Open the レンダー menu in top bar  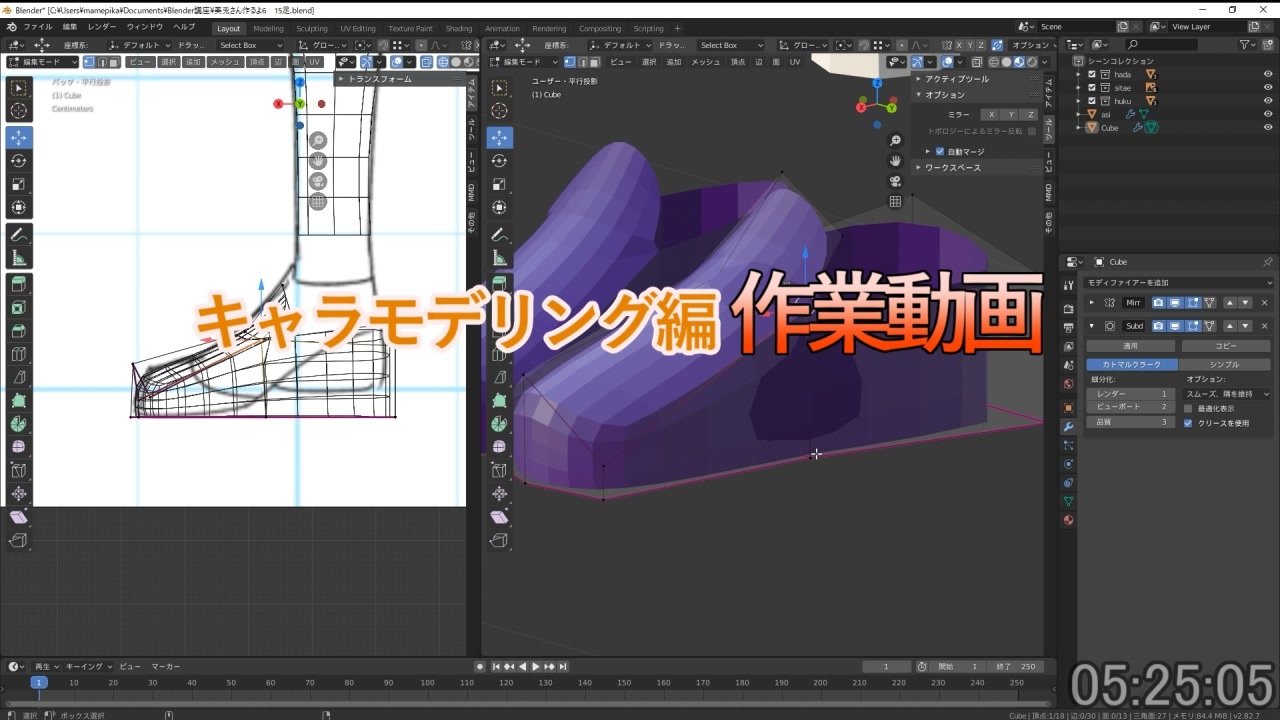click(101, 27)
